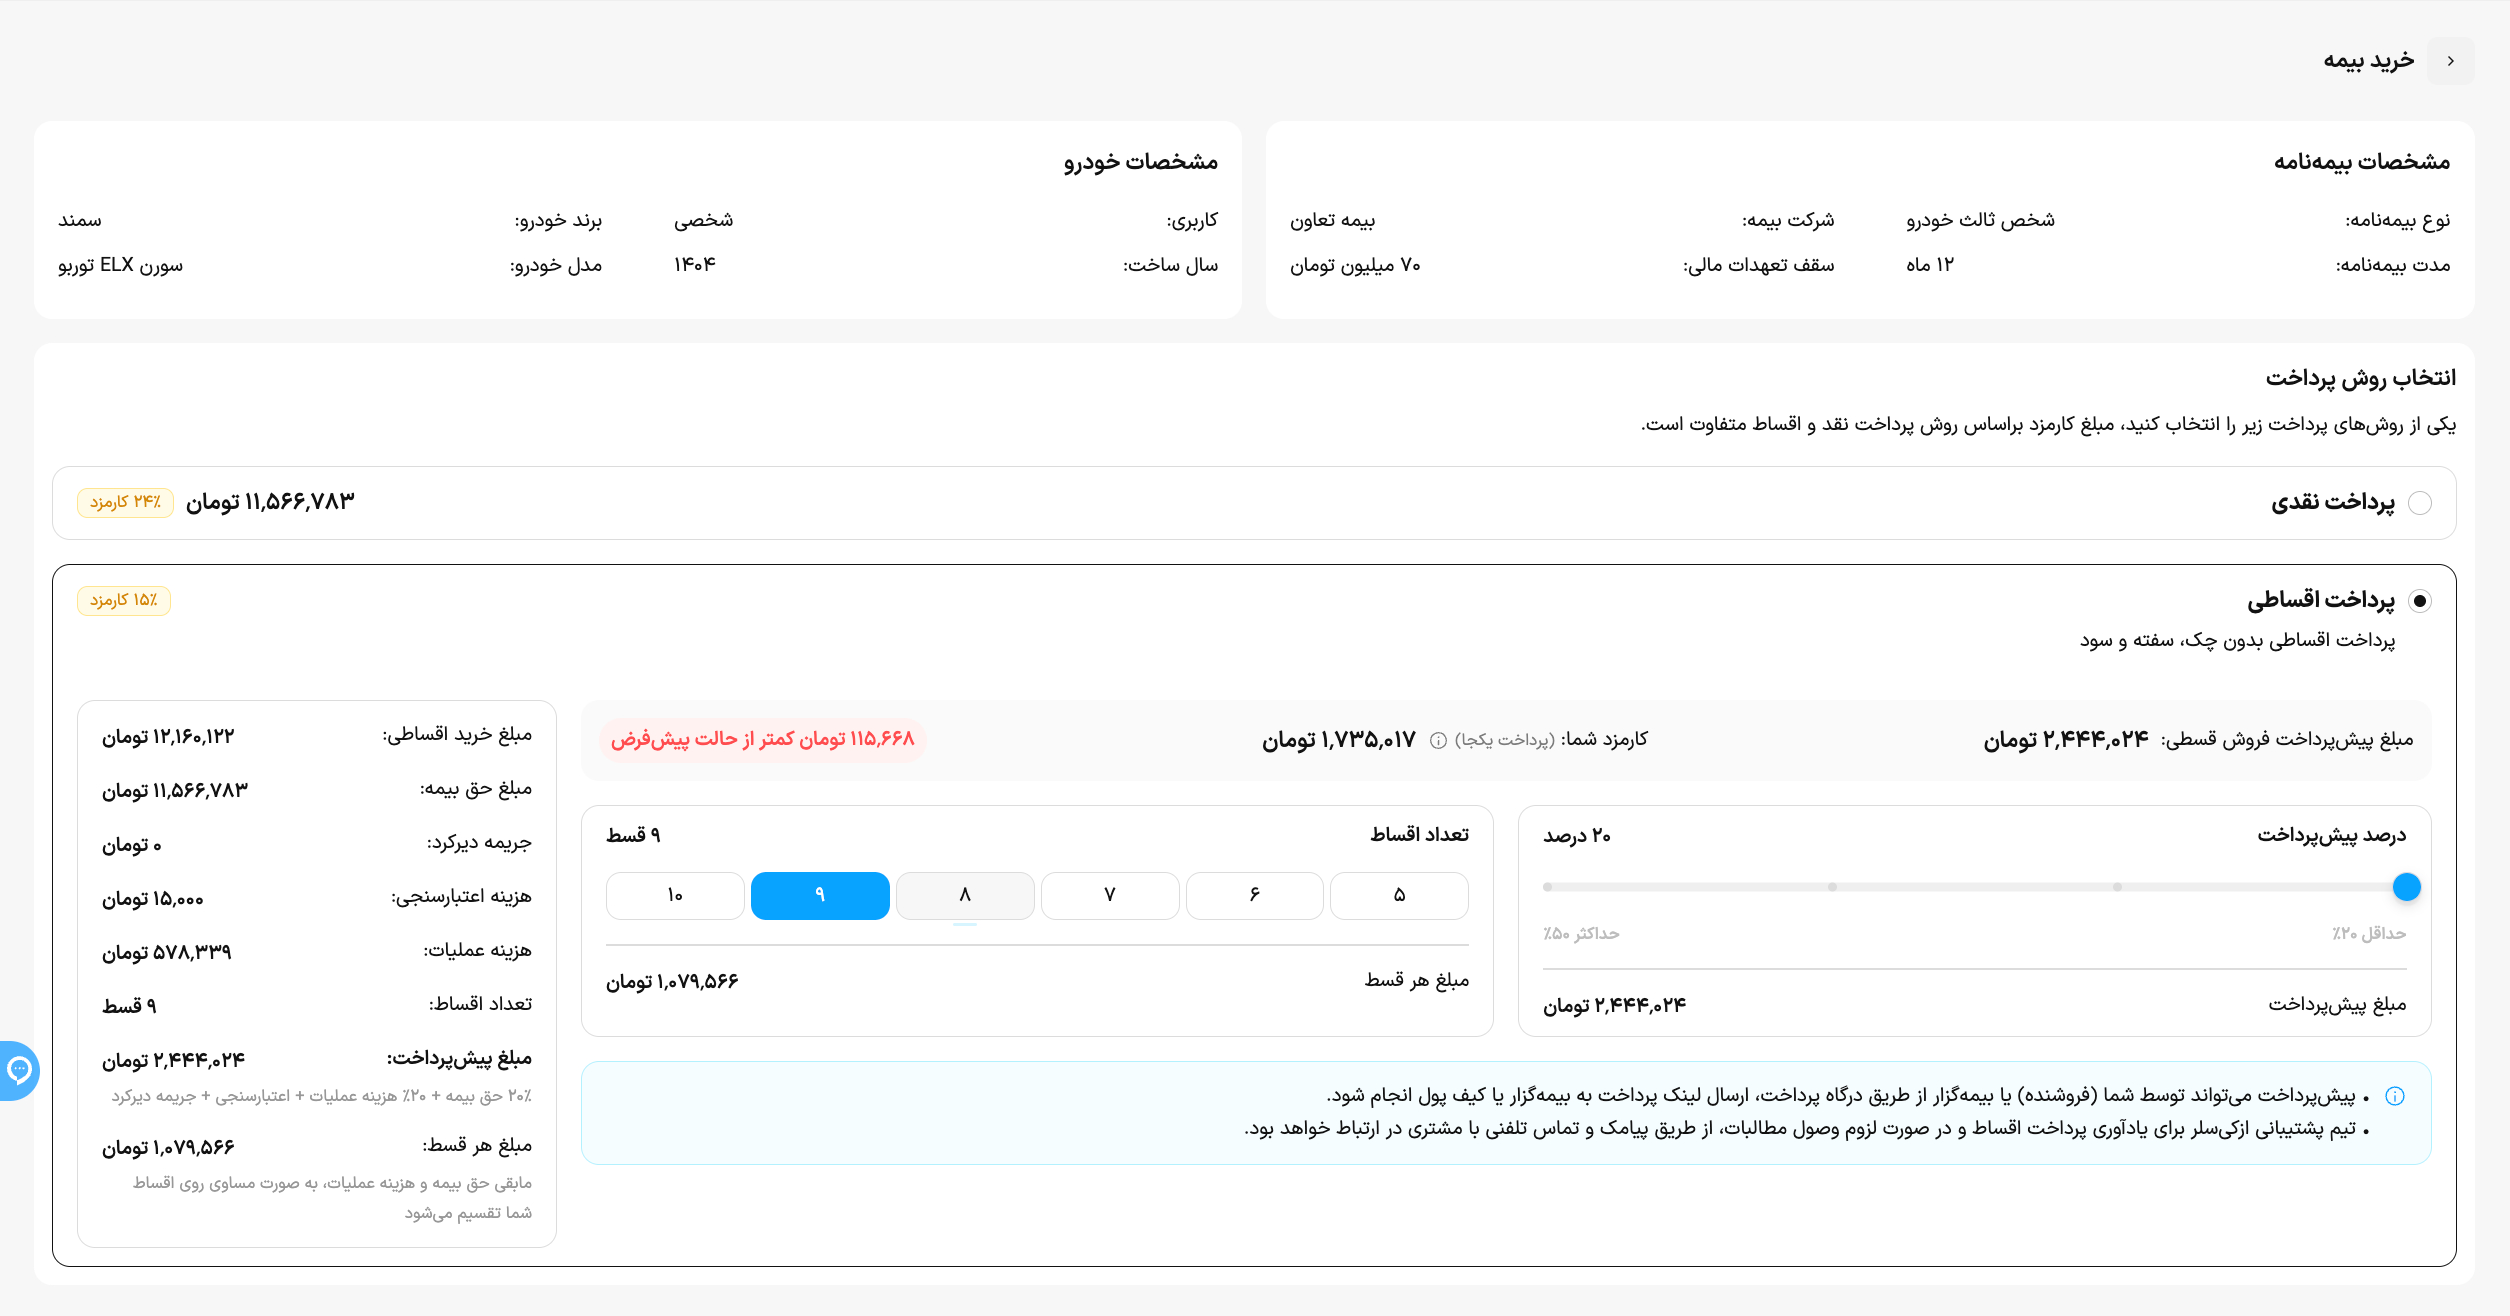
Task: Click the مبلغ هر قسط value under installments selector
Action: pos(672,982)
